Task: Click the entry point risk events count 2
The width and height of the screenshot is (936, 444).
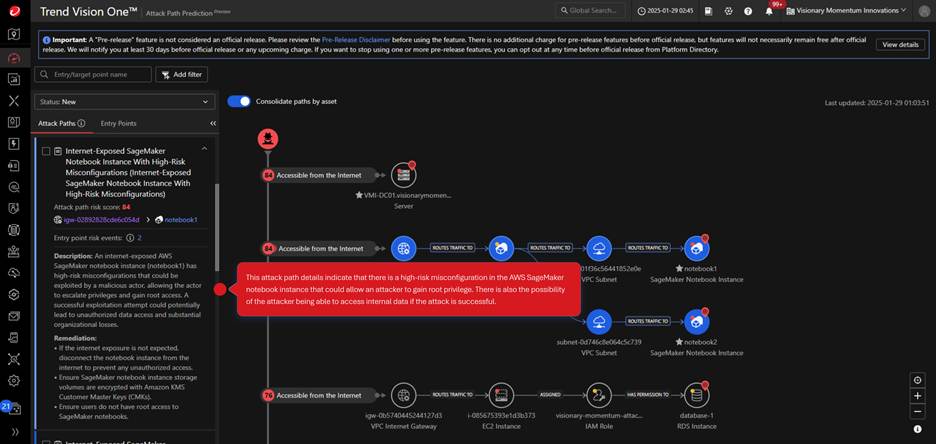Action: 140,238
